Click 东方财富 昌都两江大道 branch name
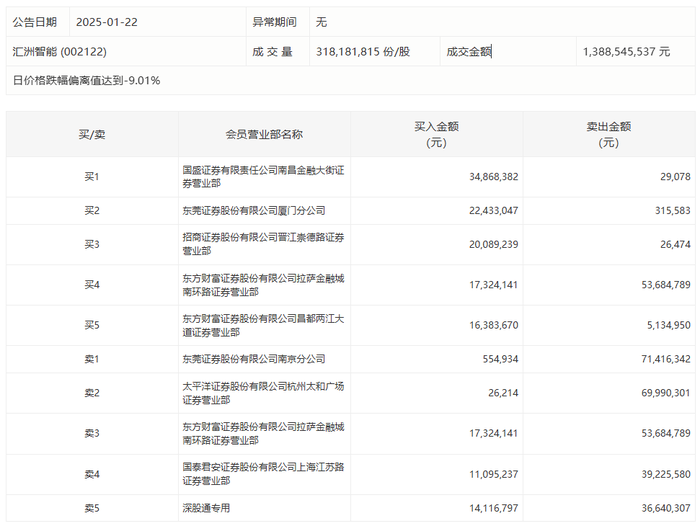 pos(263,325)
